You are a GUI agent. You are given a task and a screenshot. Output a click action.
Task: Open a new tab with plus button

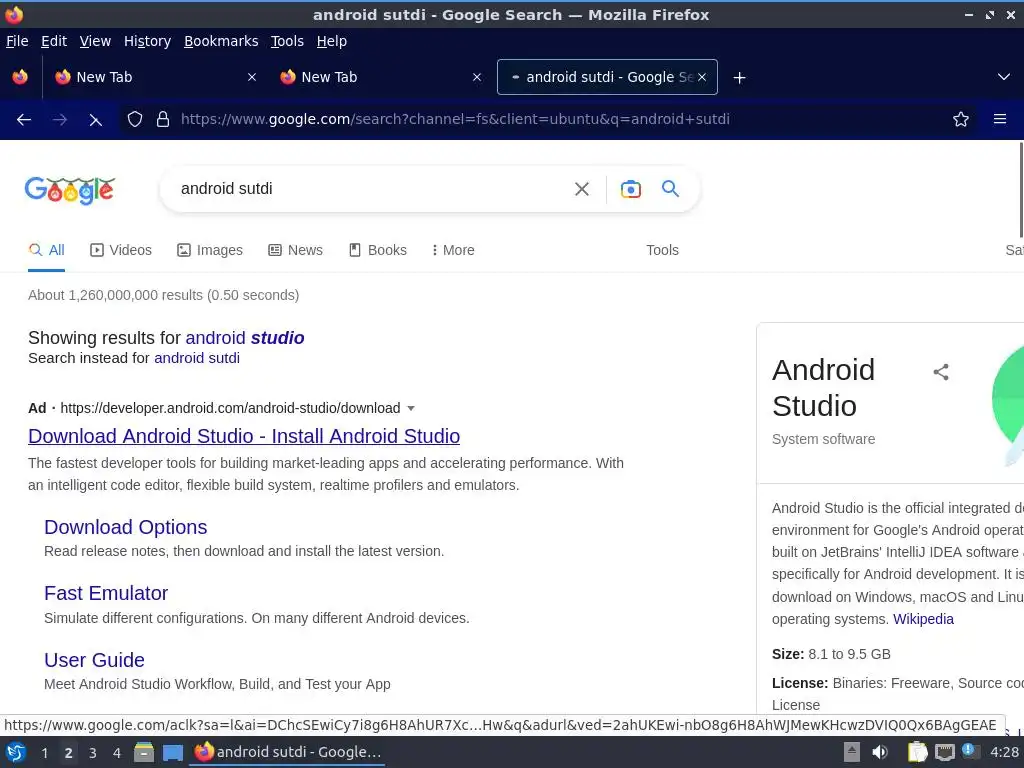[739, 78]
